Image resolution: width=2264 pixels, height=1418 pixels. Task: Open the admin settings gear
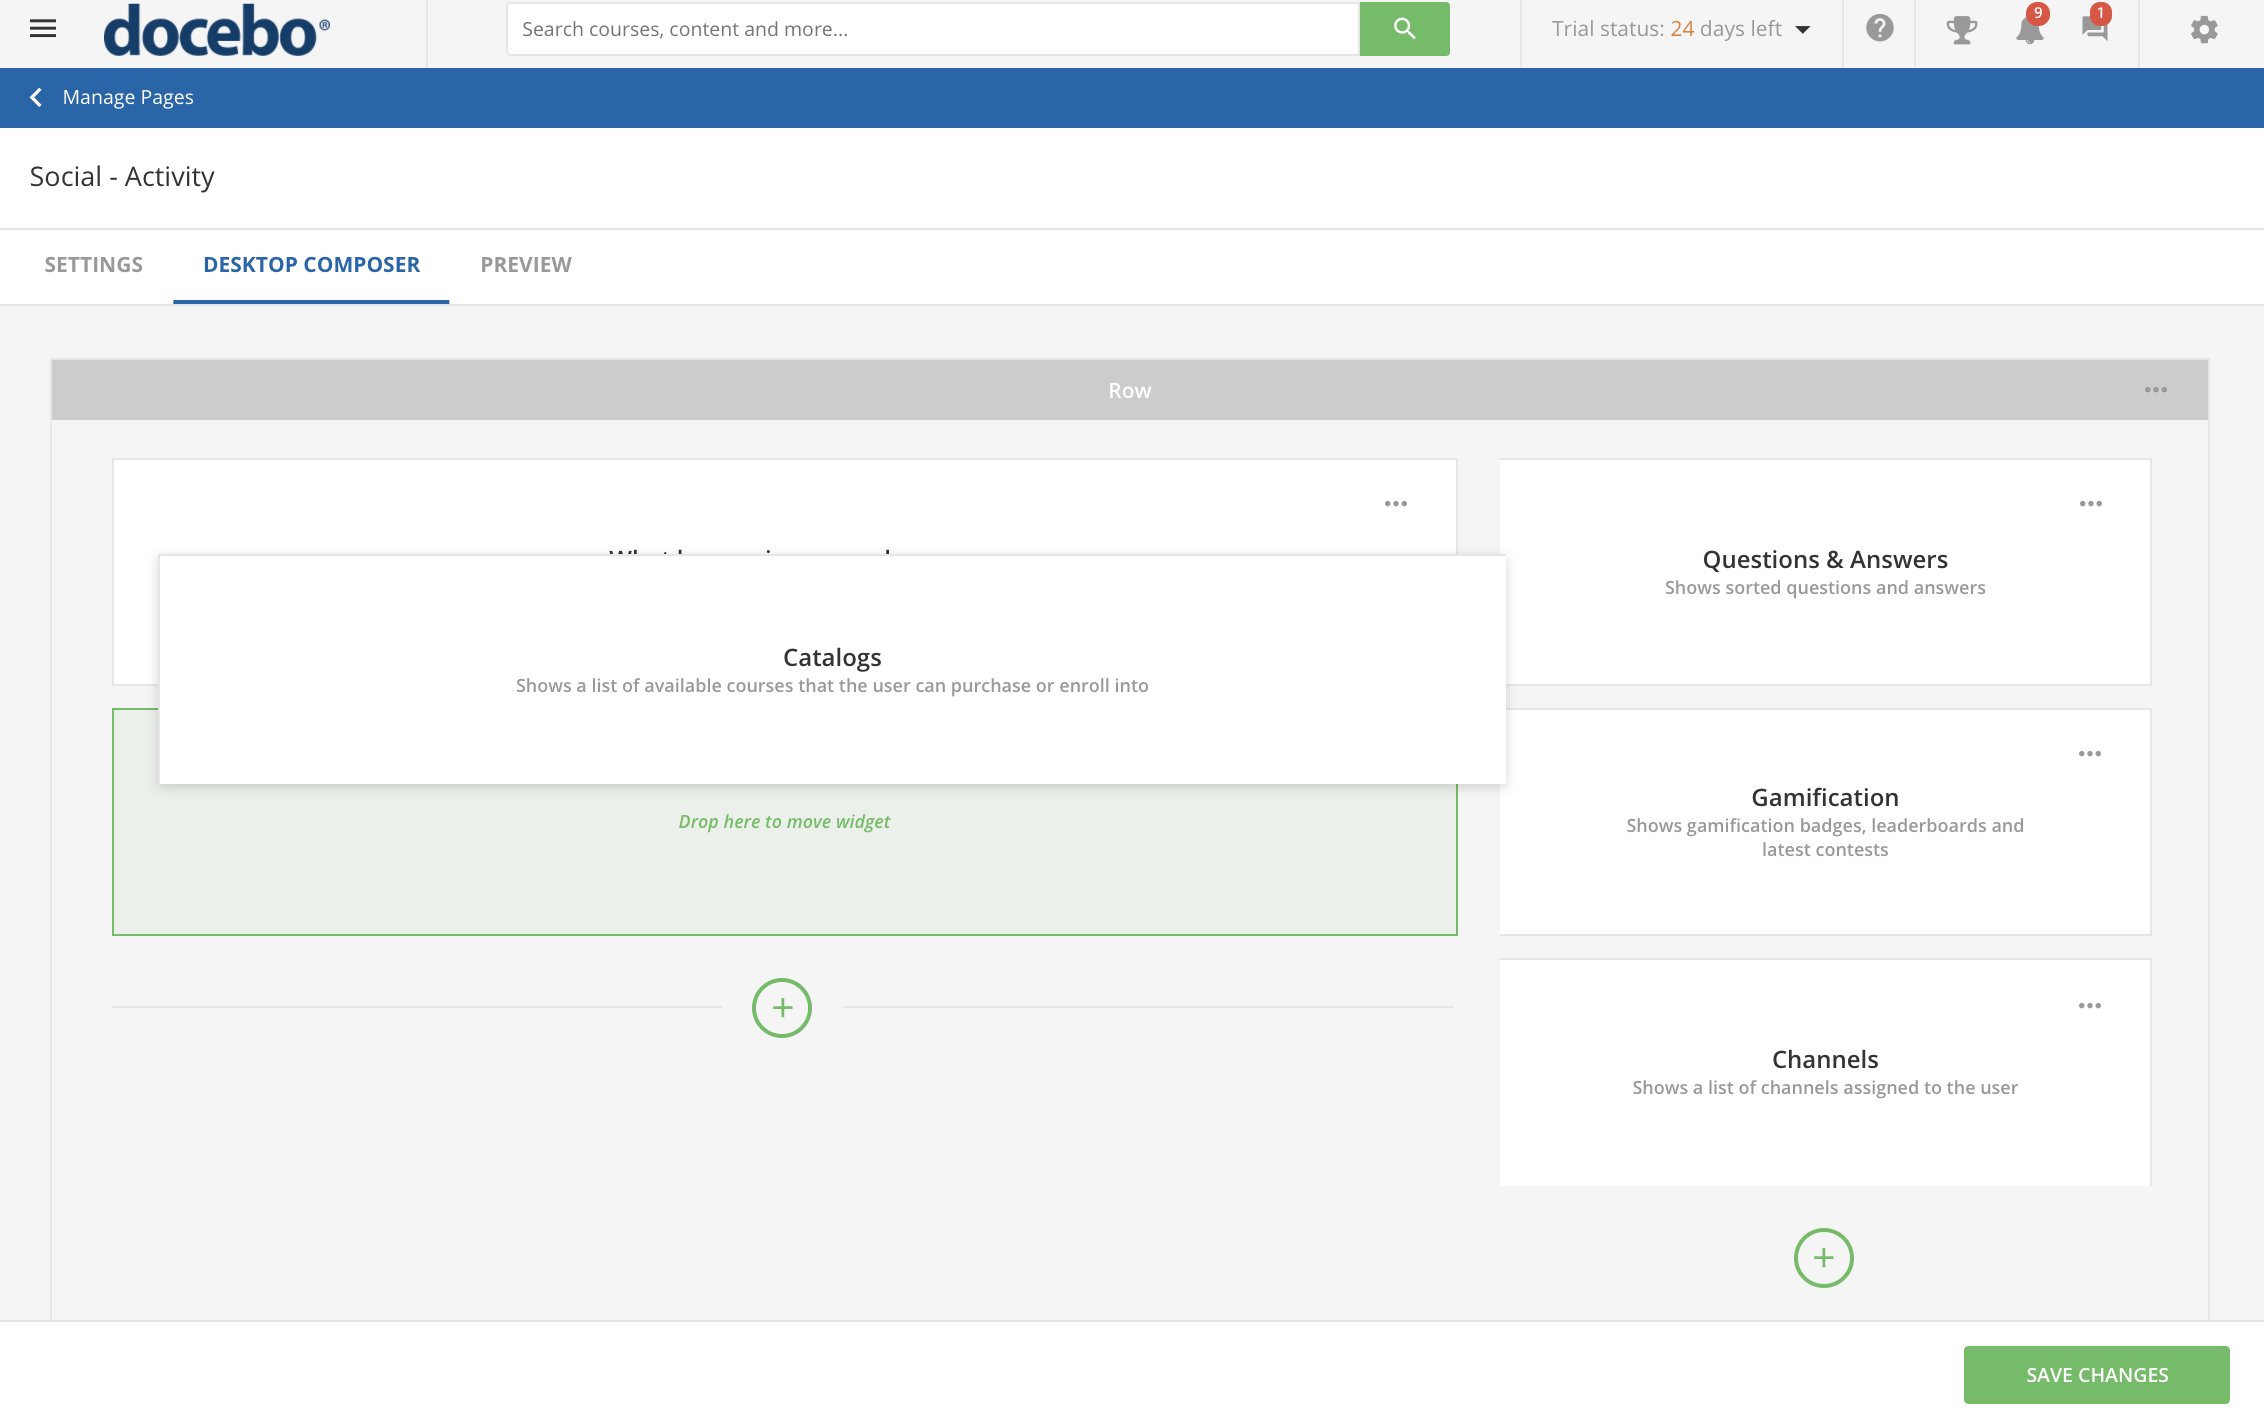[2203, 29]
